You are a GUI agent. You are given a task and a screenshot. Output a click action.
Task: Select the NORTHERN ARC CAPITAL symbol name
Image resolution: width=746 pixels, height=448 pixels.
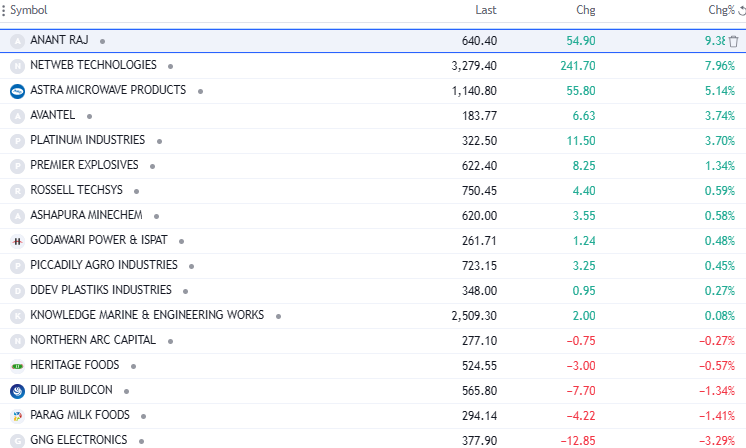coord(93,340)
